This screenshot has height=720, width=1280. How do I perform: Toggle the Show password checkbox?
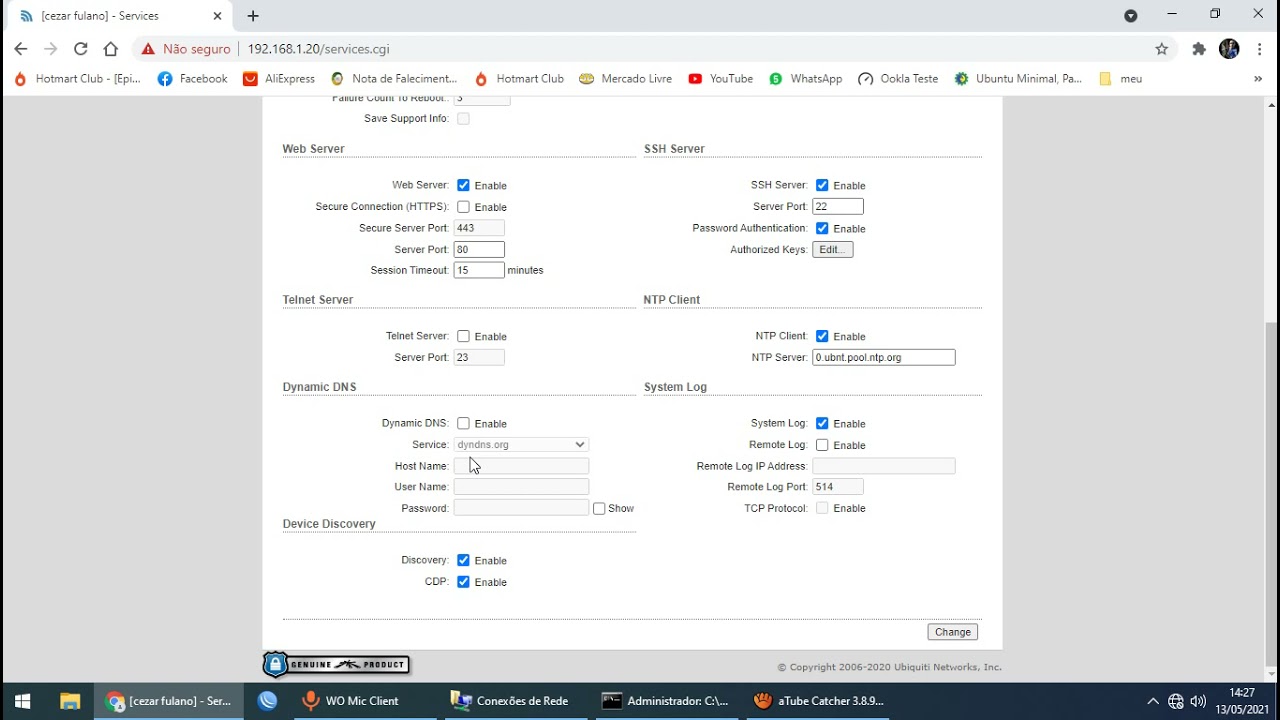coord(599,508)
